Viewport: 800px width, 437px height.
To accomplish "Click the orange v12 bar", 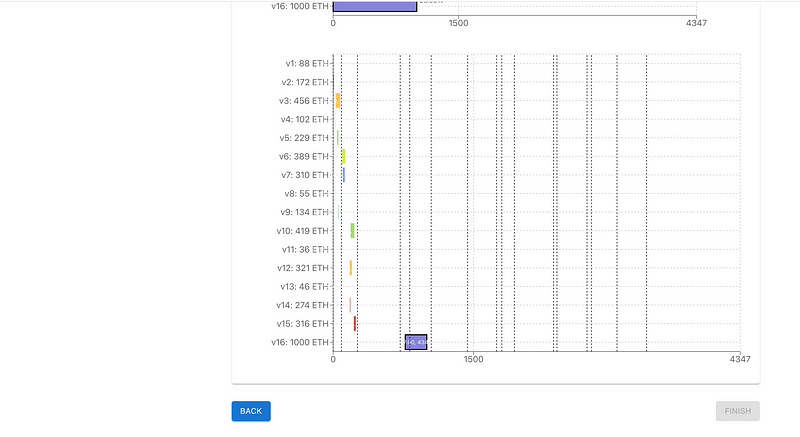I will pyautogui.click(x=351, y=268).
